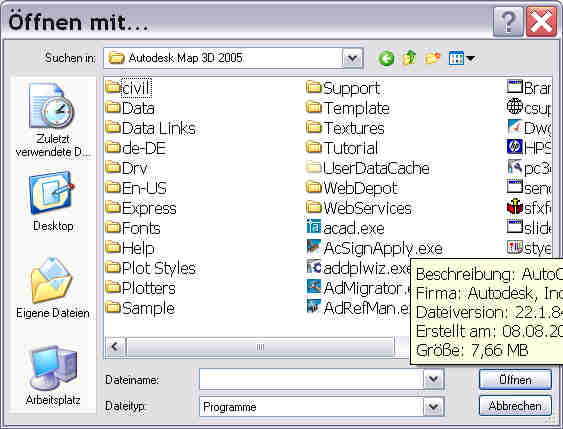This screenshot has height=429, width=563.
Task: Select the Tutorial folder
Action: (x=343, y=148)
